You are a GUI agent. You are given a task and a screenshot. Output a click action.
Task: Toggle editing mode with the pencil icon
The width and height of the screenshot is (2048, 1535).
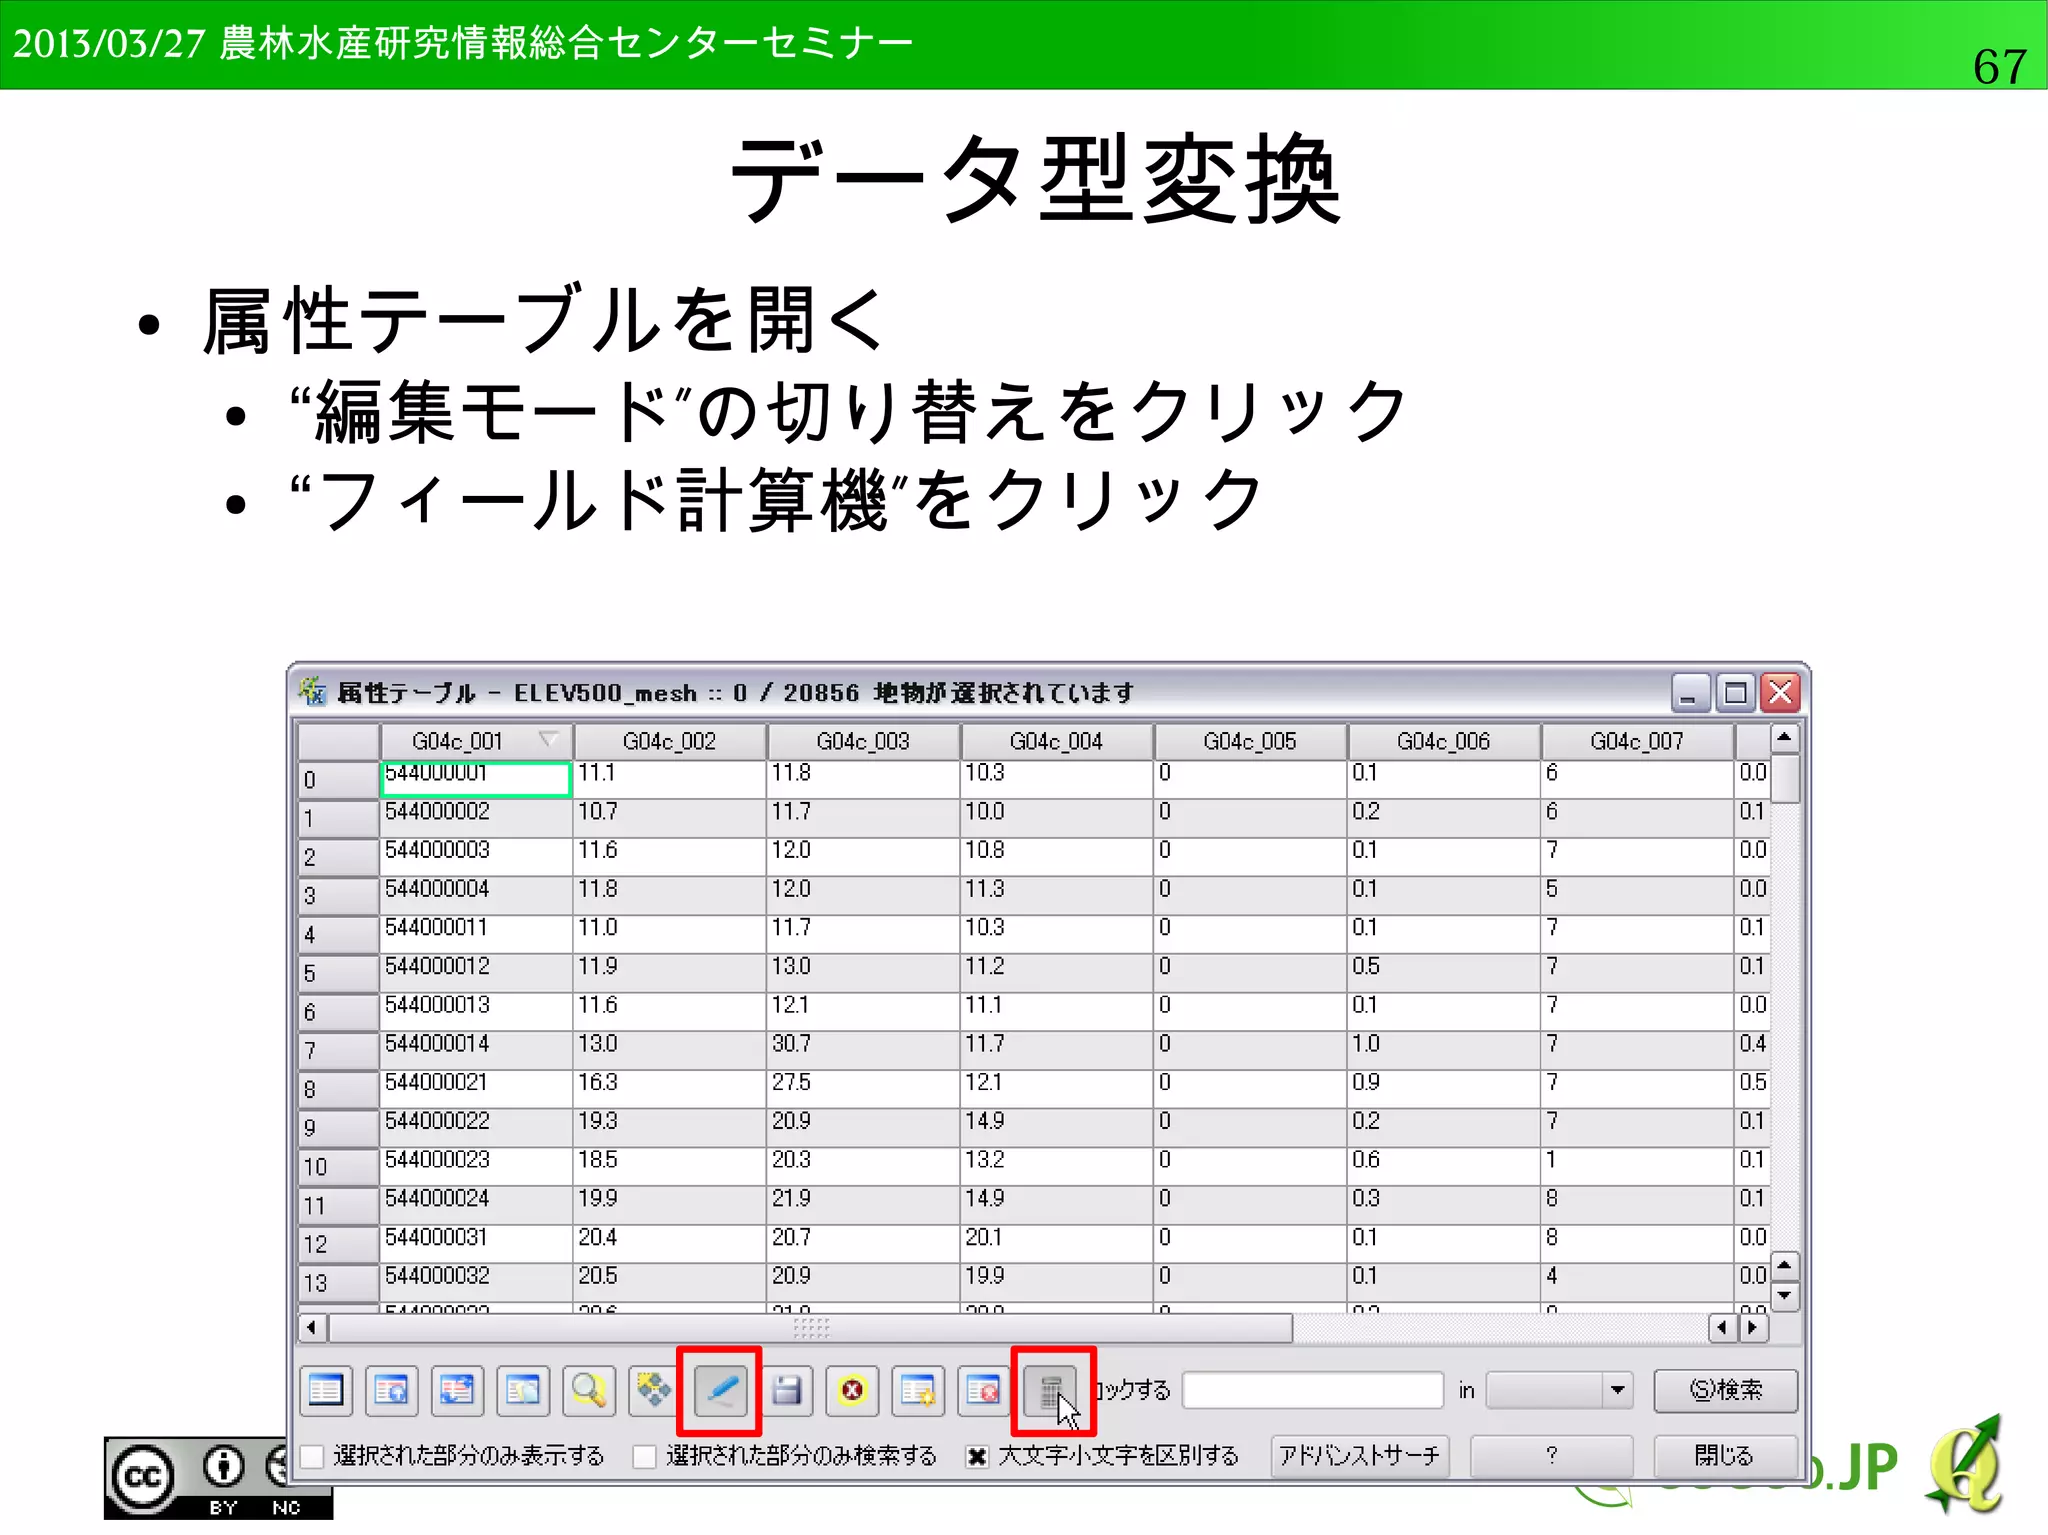coord(720,1390)
